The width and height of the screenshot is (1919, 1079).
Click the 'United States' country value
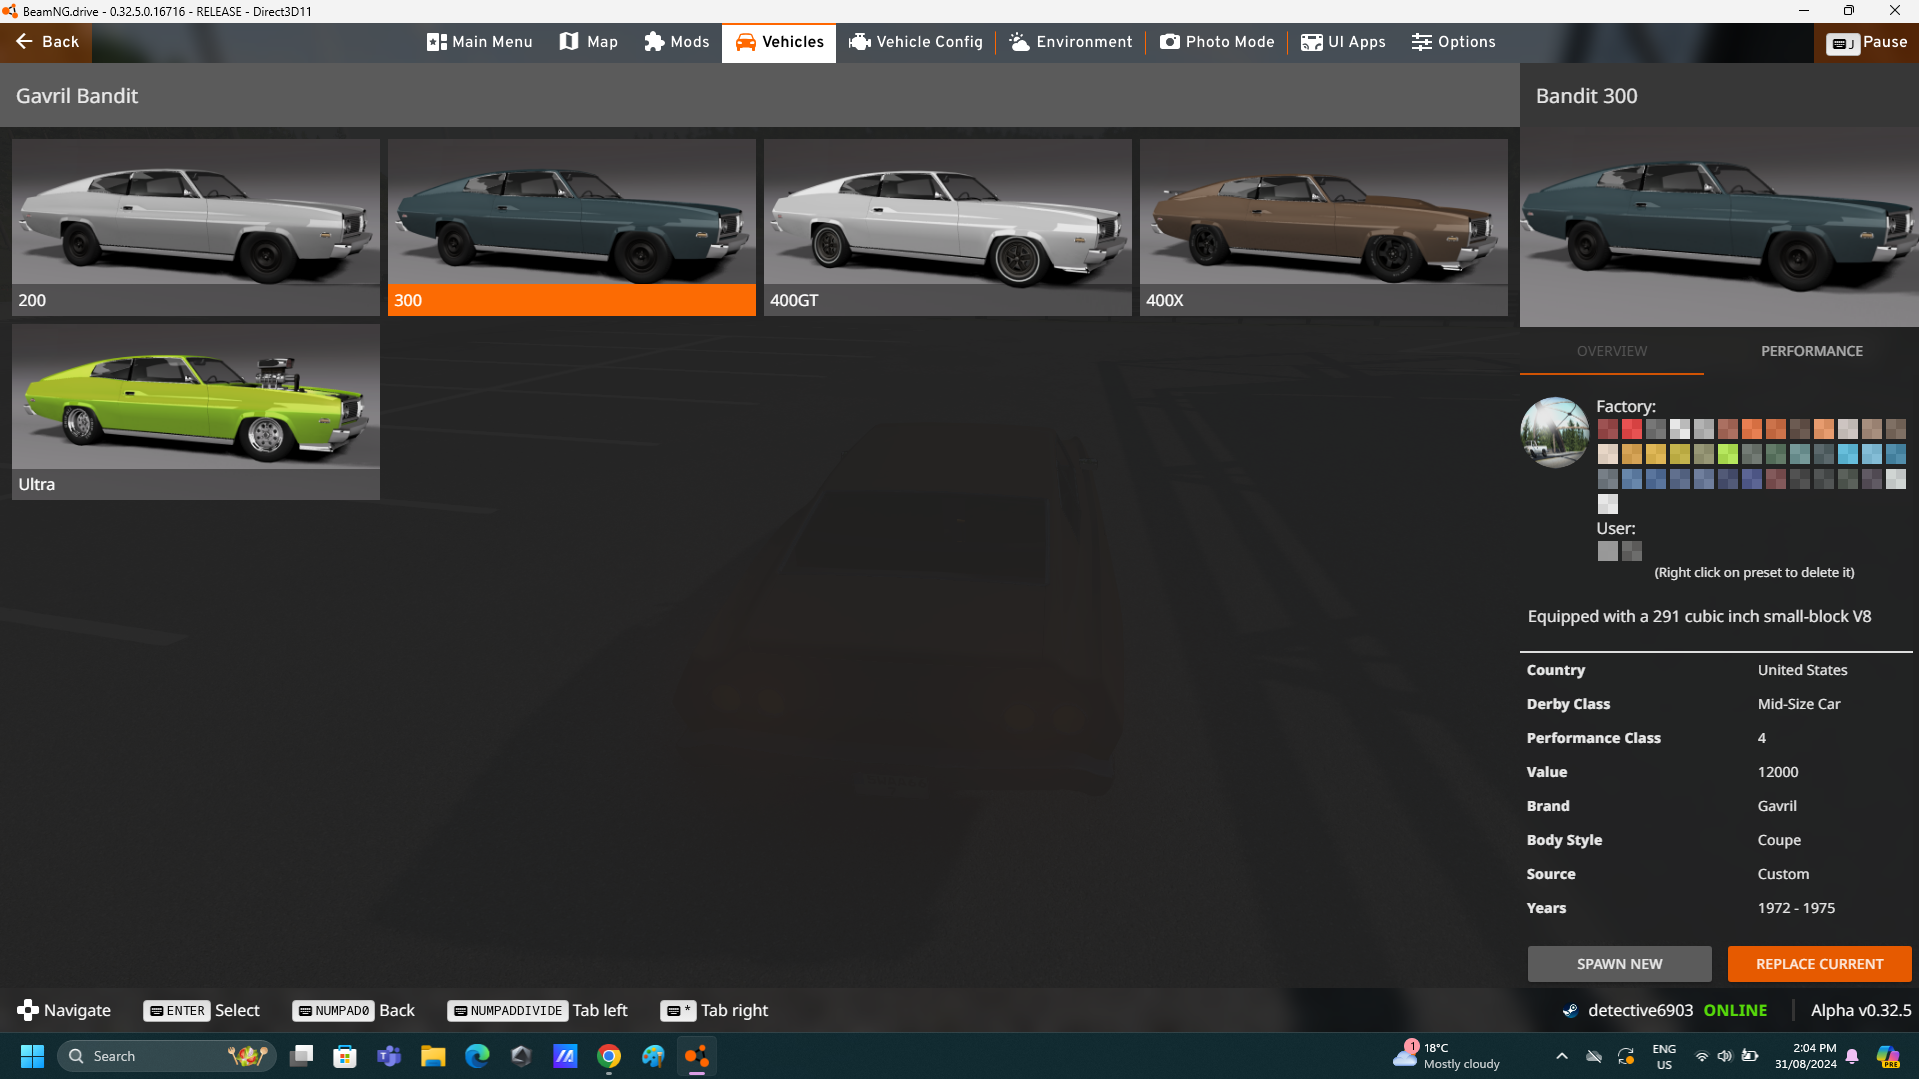click(1802, 670)
